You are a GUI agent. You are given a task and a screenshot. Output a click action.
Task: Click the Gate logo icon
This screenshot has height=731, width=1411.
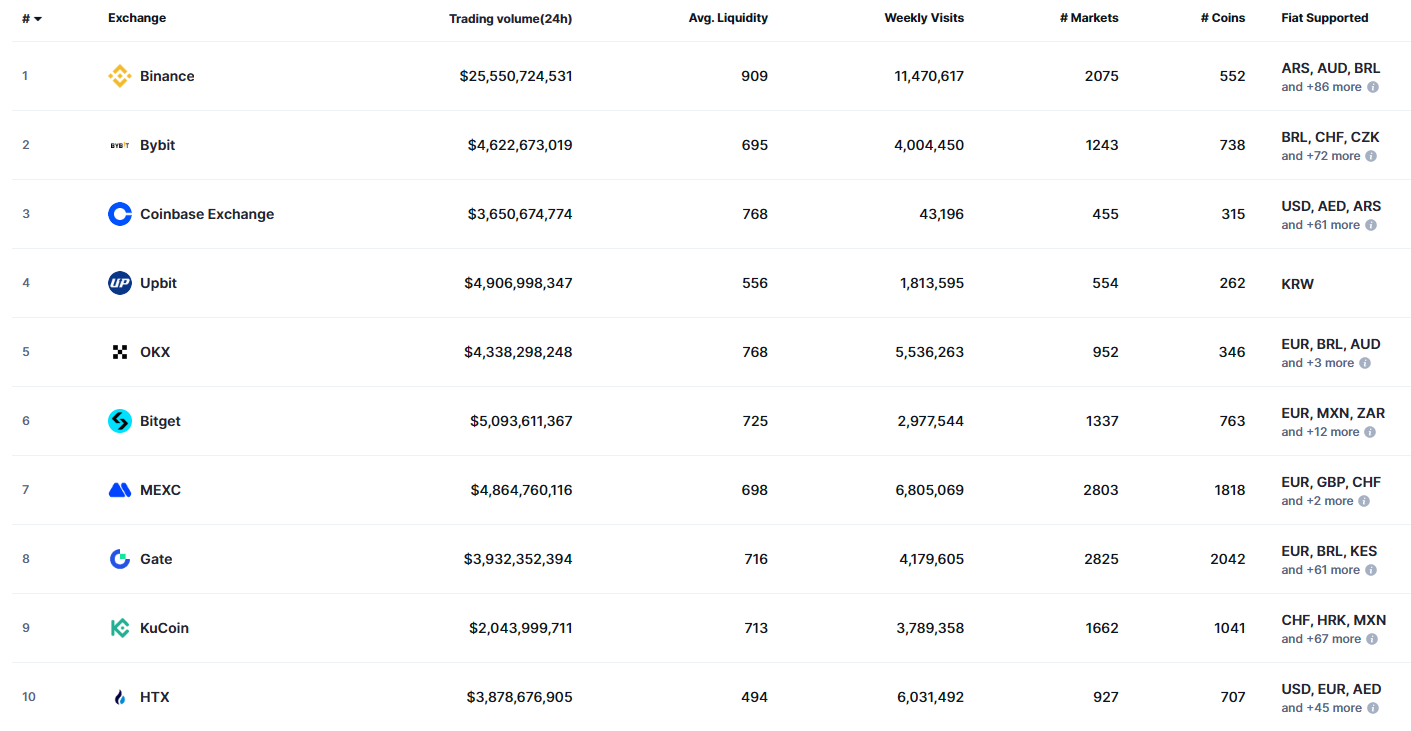[x=120, y=559]
